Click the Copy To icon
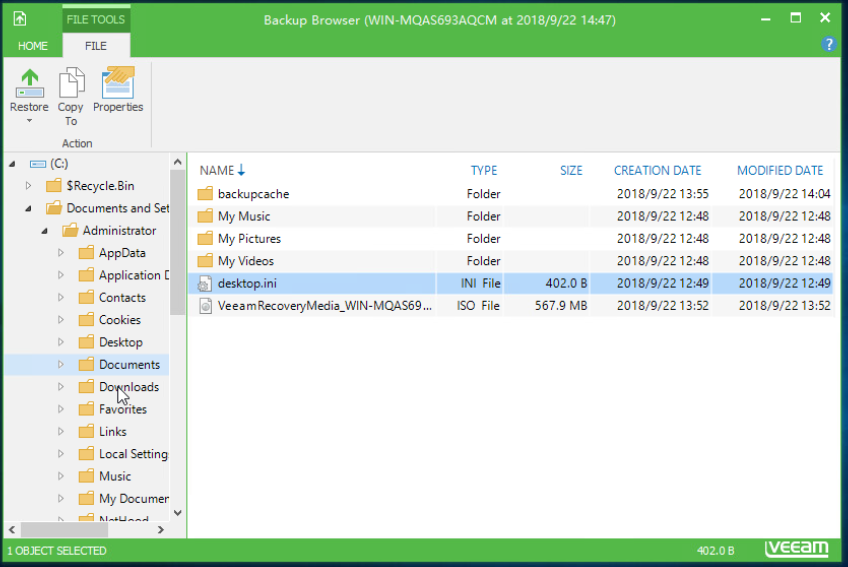848x567 pixels. [x=71, y=82]
